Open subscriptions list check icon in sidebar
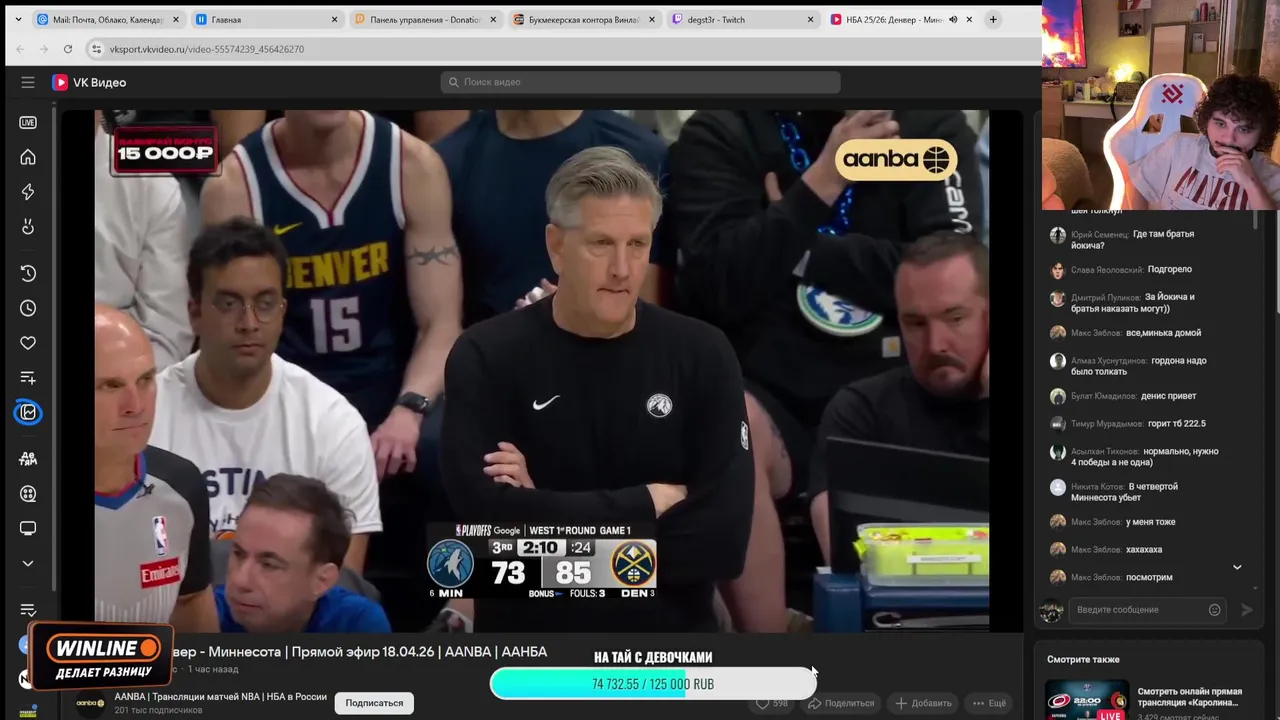1280x720 pixels. tap(28, 610)
